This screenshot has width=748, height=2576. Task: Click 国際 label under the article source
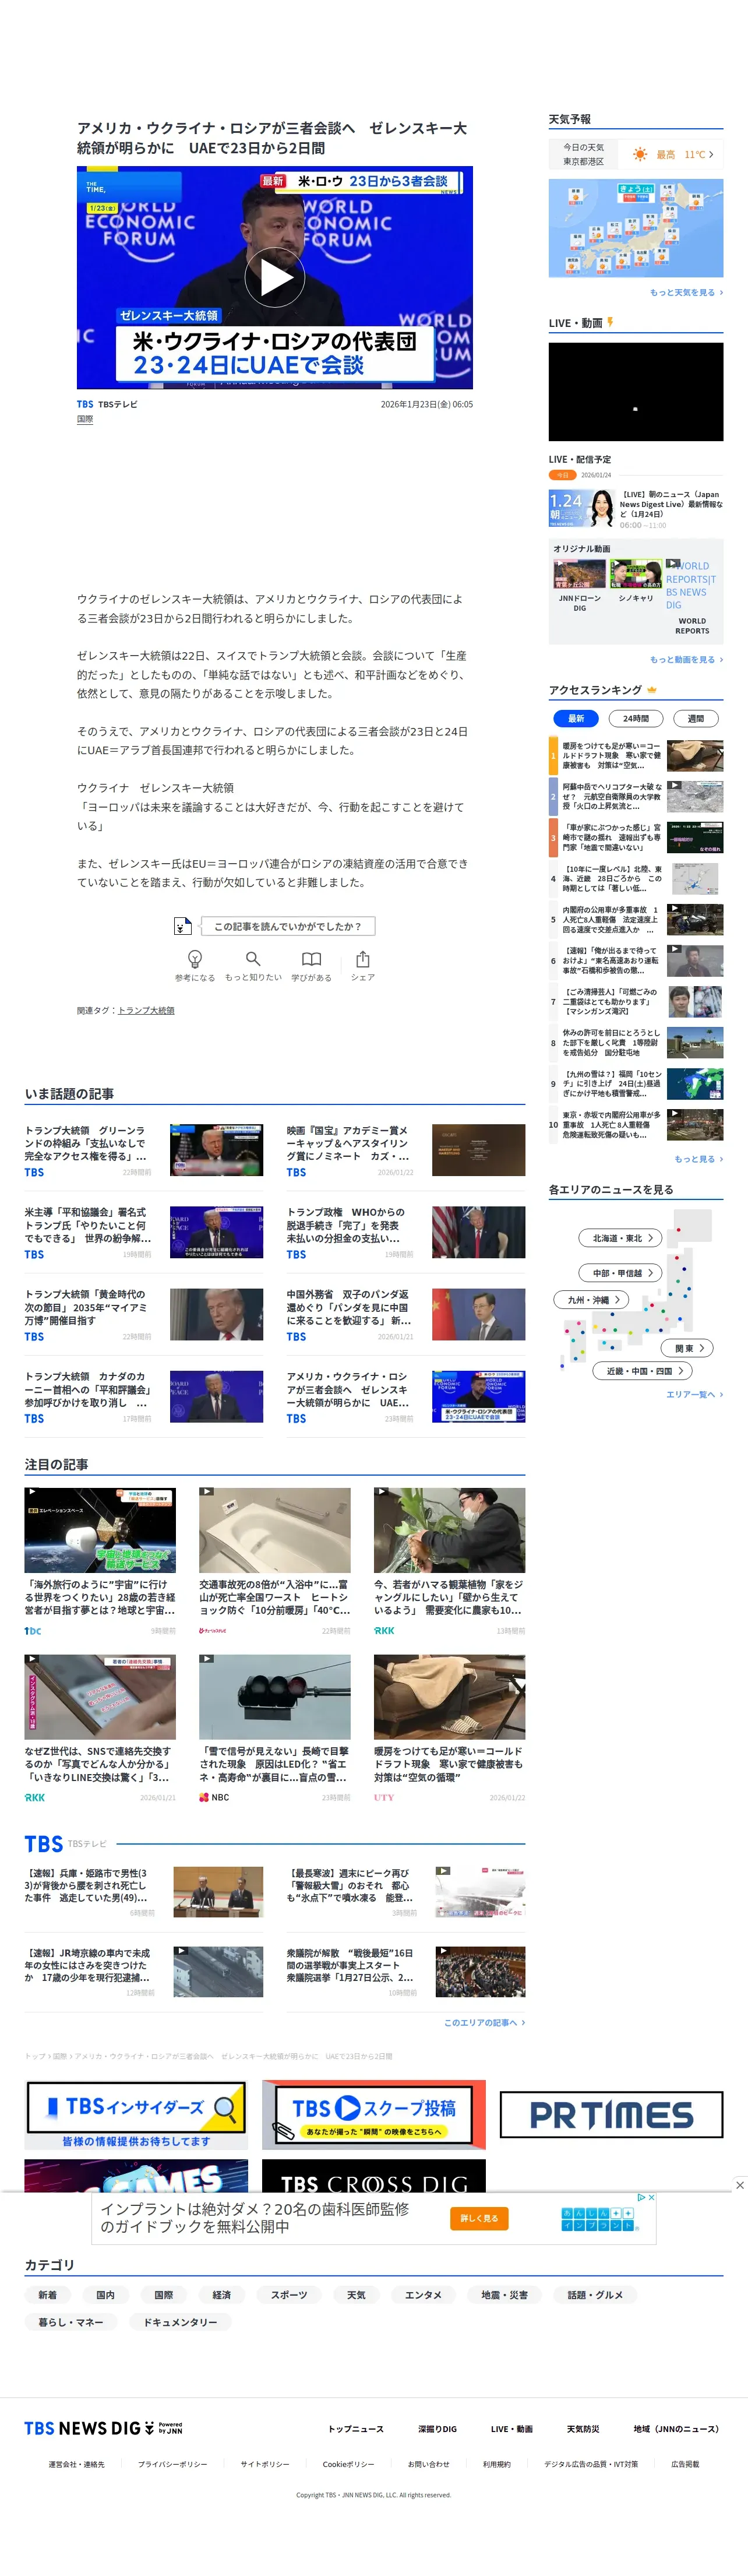pos(85,419)
